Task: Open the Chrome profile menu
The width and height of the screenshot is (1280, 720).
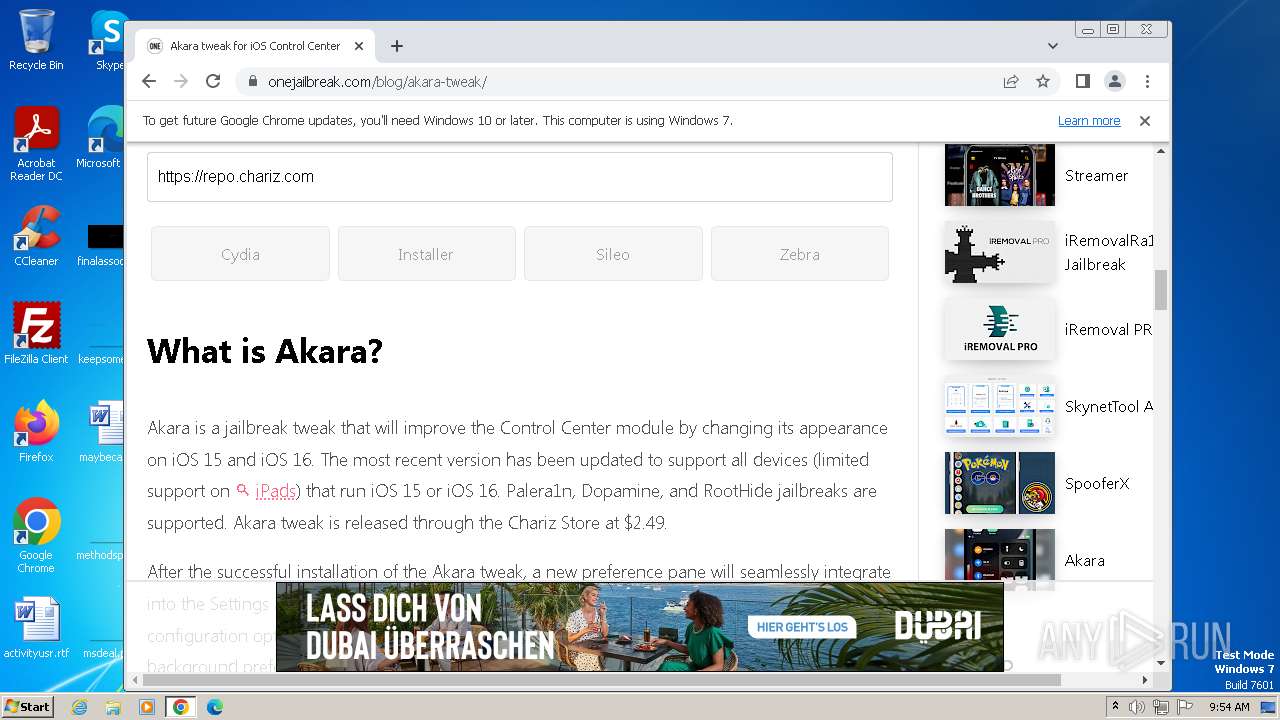Action: click(1115, 81)
